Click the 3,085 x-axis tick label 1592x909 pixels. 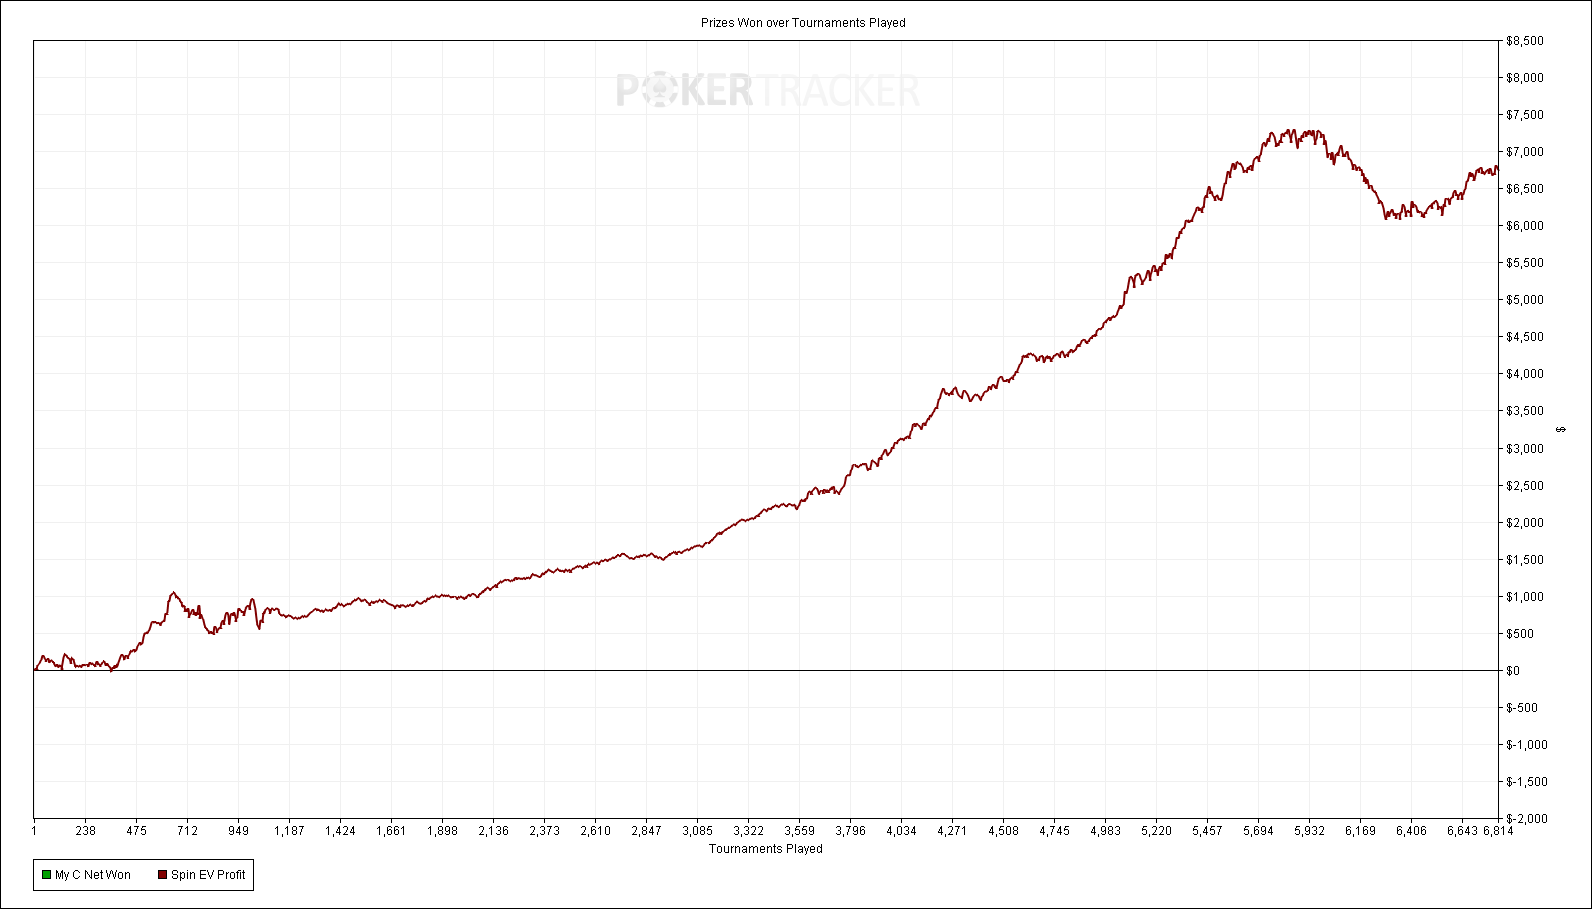(x=697, y=831)
